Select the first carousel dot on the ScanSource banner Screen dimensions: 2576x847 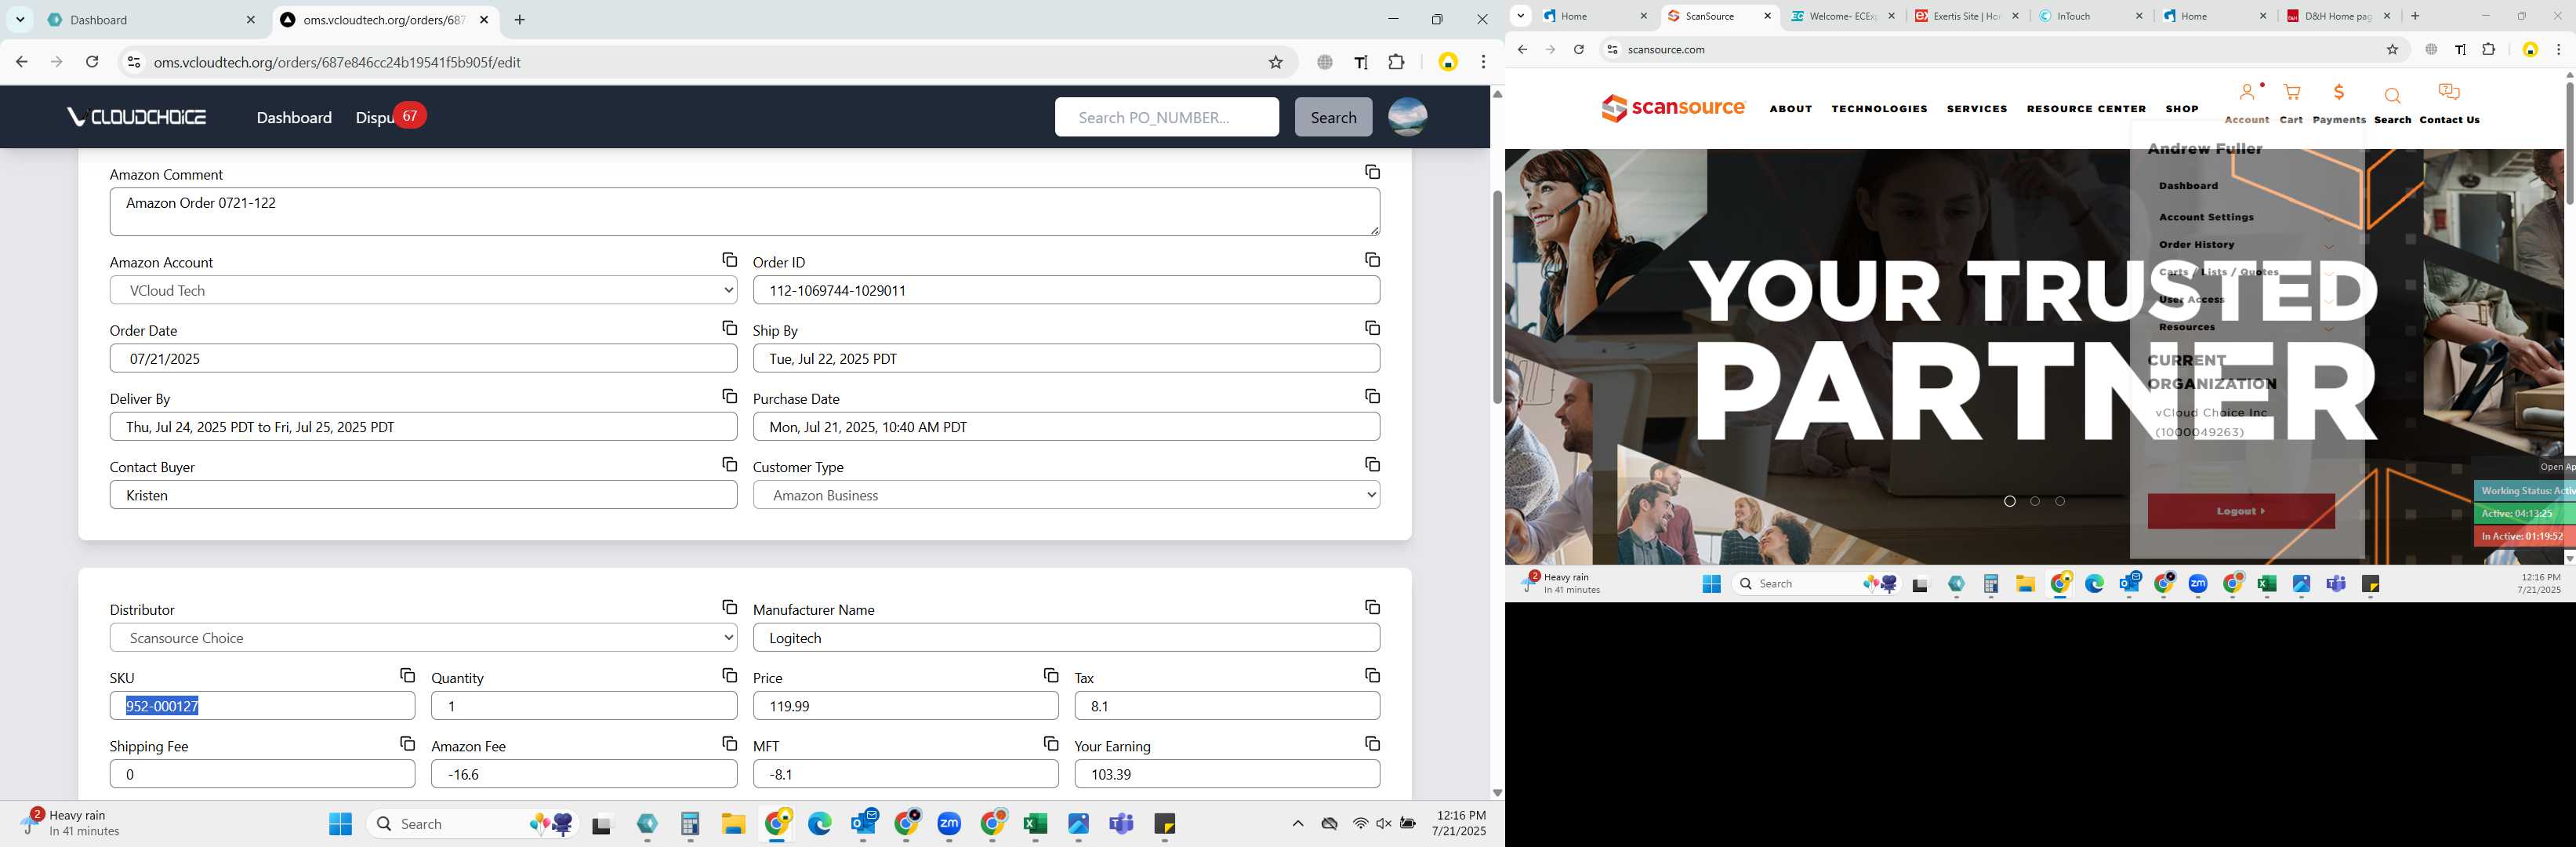[x=2009, y=501]
